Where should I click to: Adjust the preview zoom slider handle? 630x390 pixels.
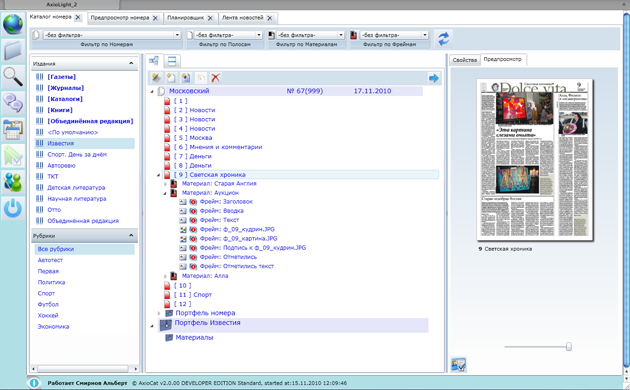pyautogui.click(x=569, y=347)
